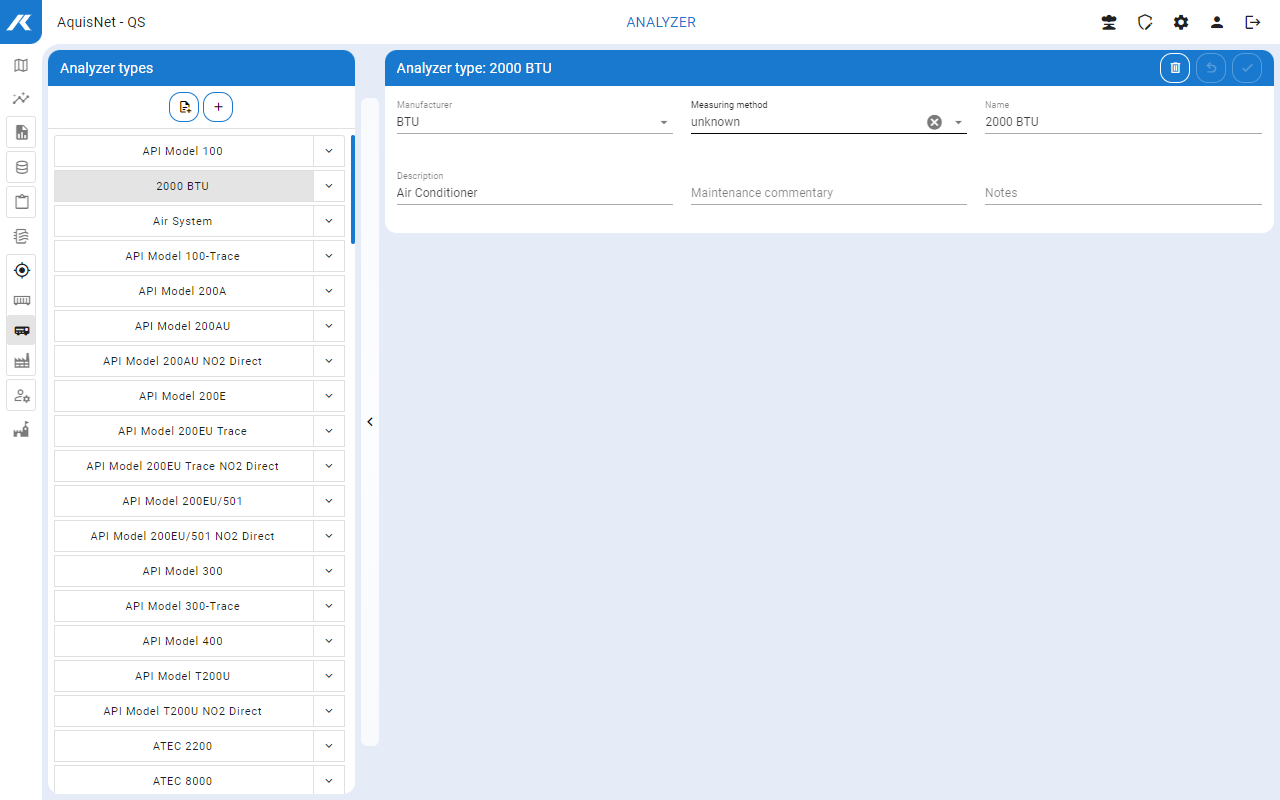Select the highlighted bus sidebar icon
The image size is (1280, 800).
click(21, 330)
